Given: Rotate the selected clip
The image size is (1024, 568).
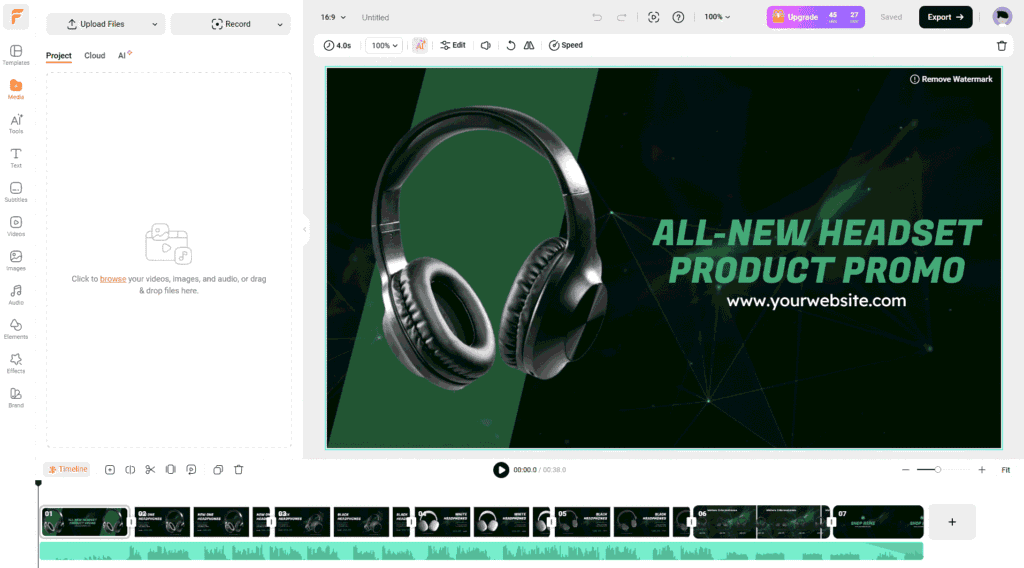Looking at the screenshot, I should pos(511,45).
